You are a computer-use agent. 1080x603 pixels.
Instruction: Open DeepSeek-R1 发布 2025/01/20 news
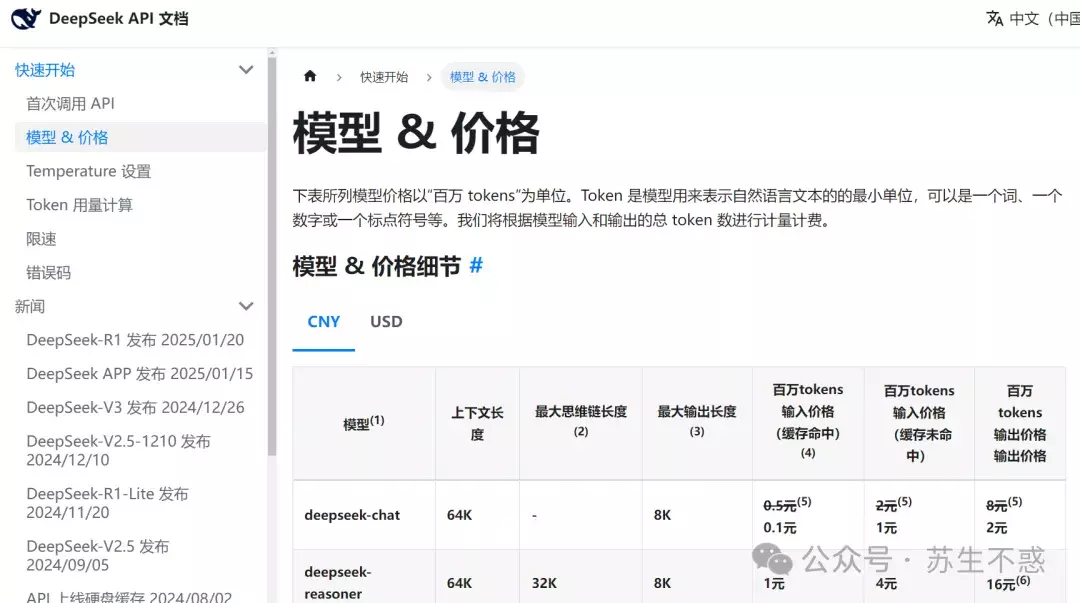point(135,340)
